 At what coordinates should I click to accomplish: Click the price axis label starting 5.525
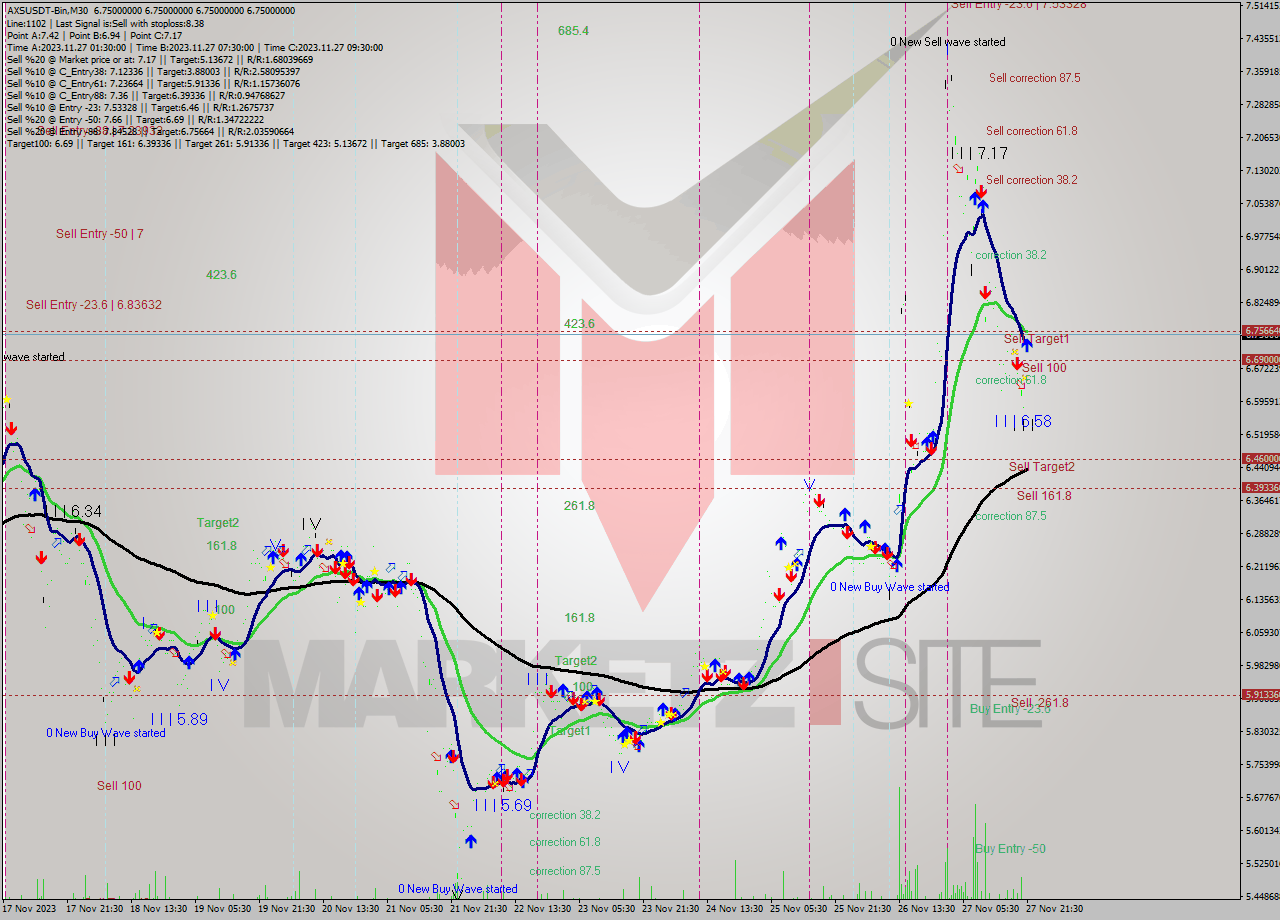(x=1262, y=864)
